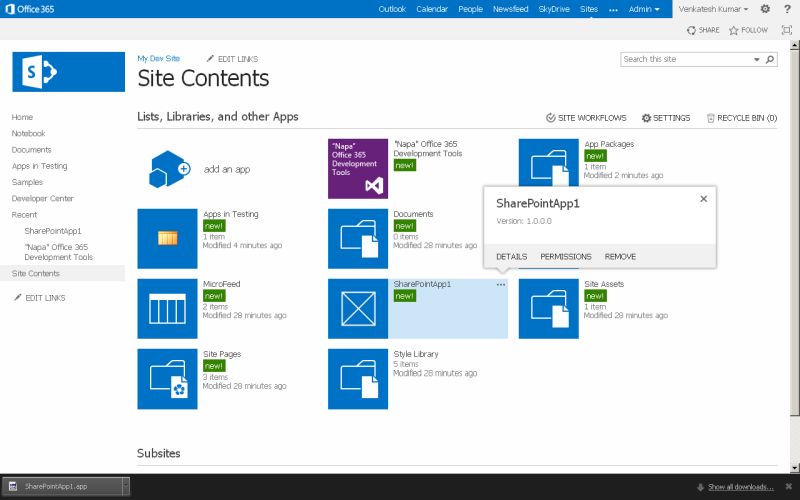Select DETAILS in the SharePointApp1 callout

511,257
